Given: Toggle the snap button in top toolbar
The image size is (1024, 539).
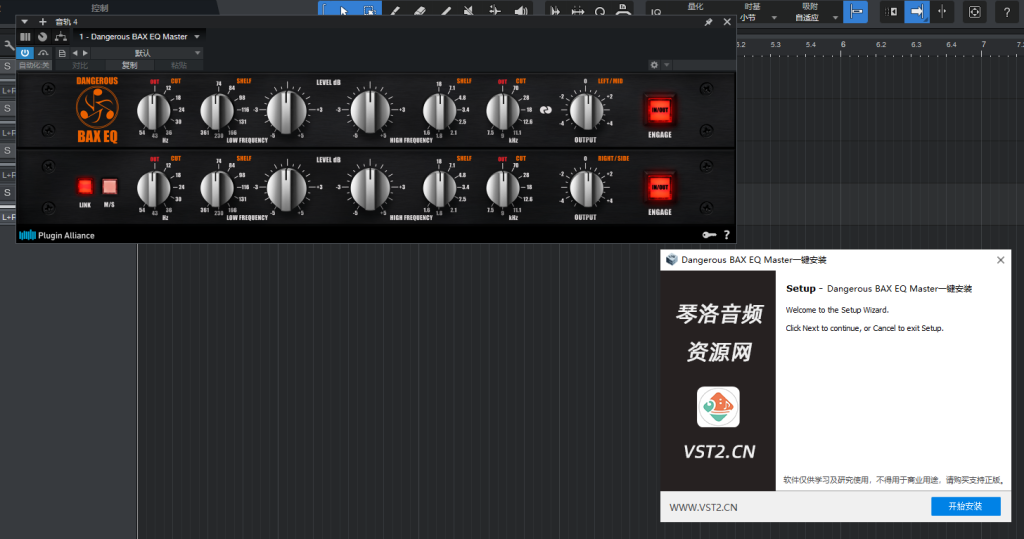Looking at the screenshot, I should tap(856, 12).
